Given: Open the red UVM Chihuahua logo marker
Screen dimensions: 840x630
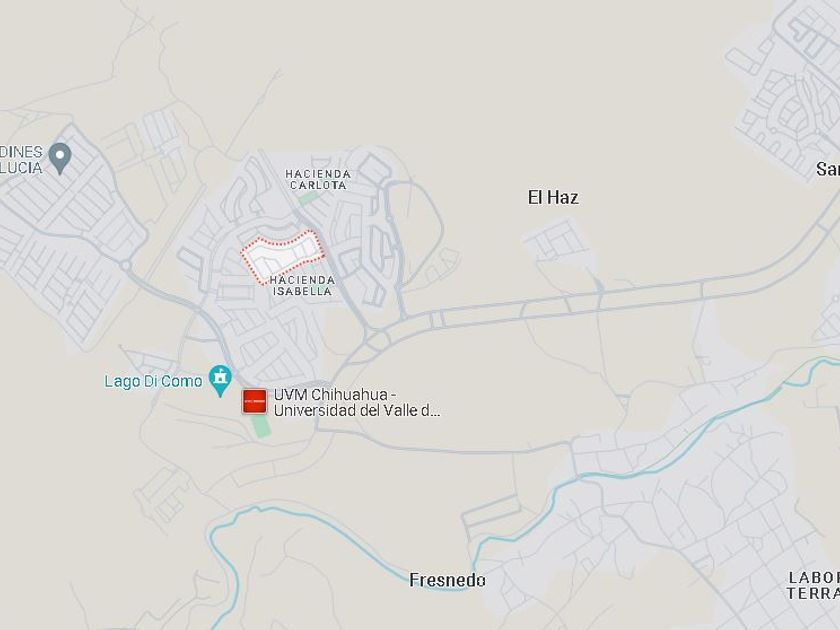Looking at the screenshot, I should pyautogui.click(x=254, y=401).
